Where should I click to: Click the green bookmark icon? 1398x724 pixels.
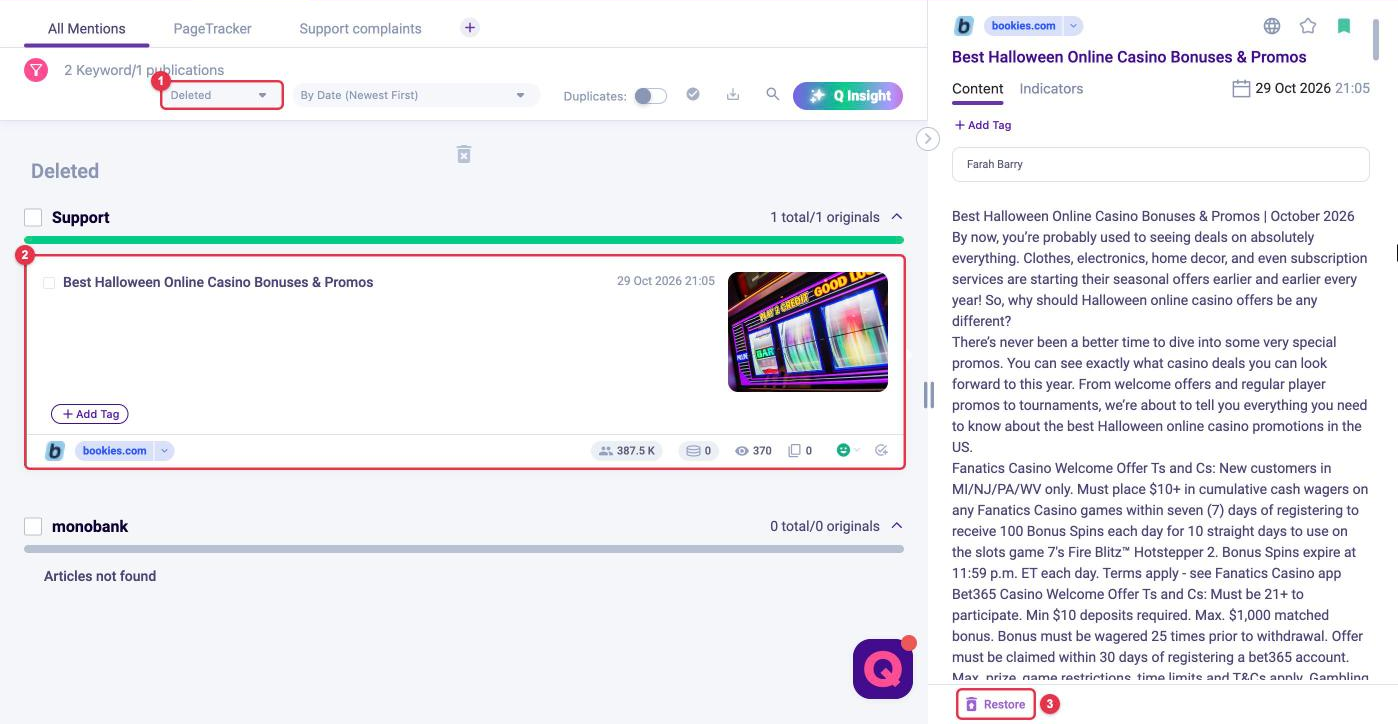[1344, 27]
